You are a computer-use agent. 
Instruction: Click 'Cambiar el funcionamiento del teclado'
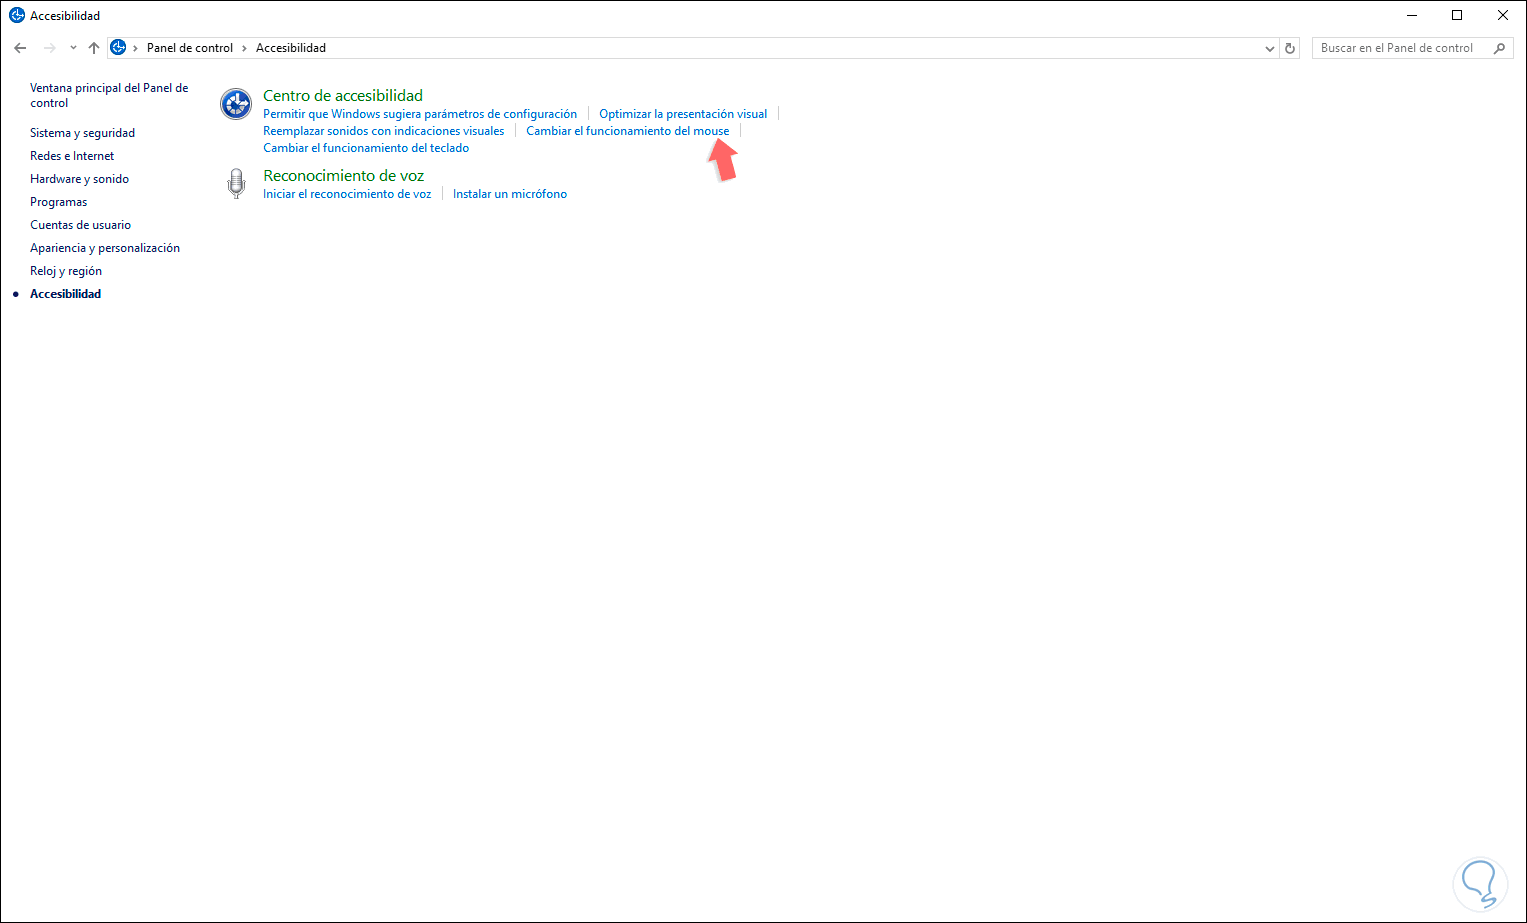tap(366, 148)
